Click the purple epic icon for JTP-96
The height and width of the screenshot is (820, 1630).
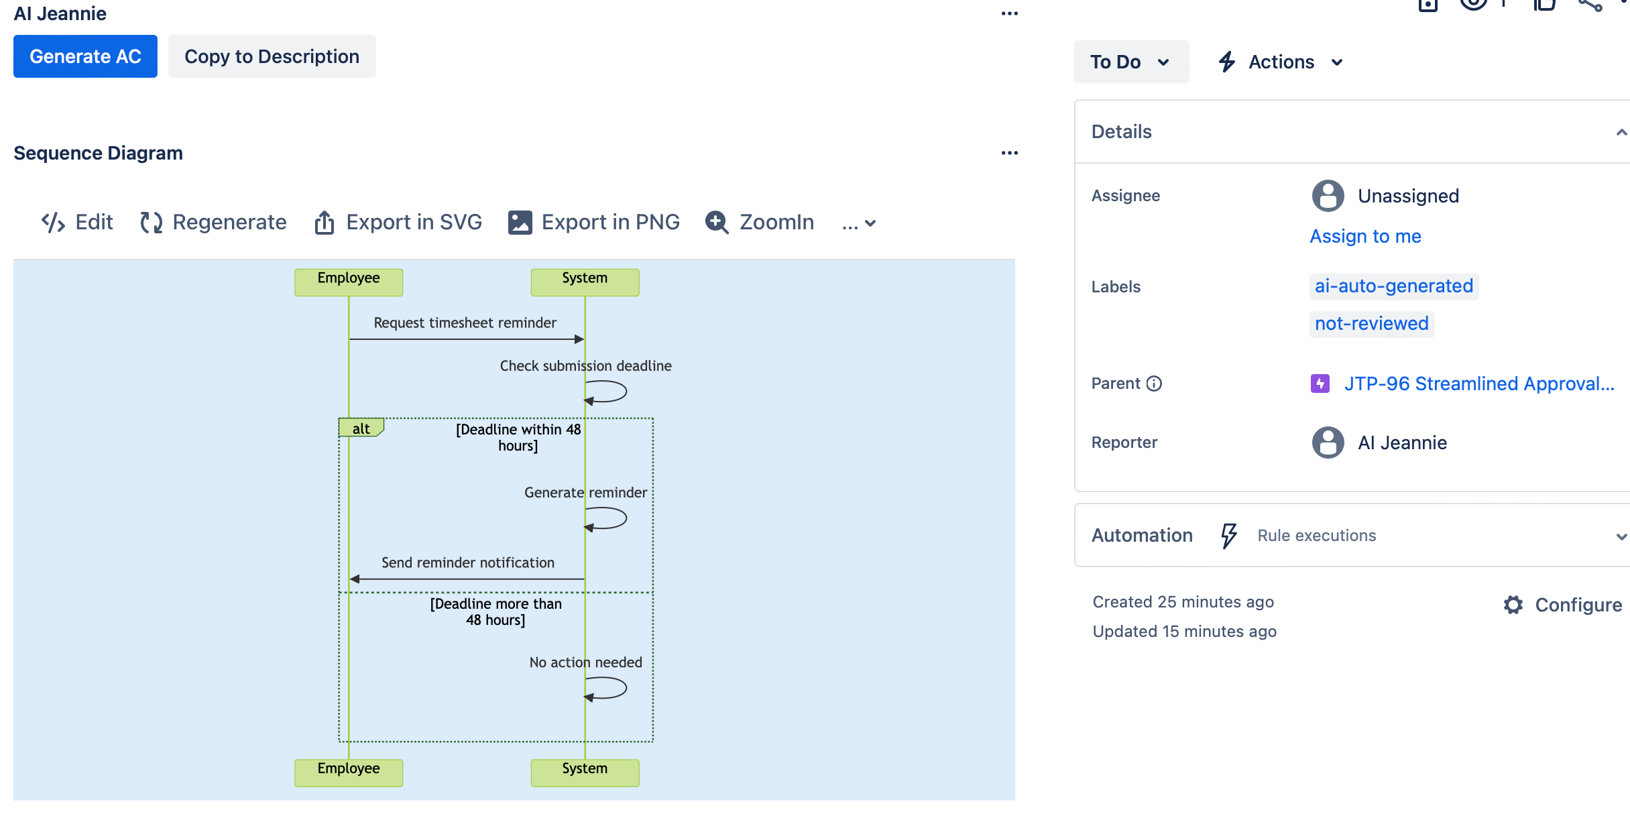(x=1320, y=384)
